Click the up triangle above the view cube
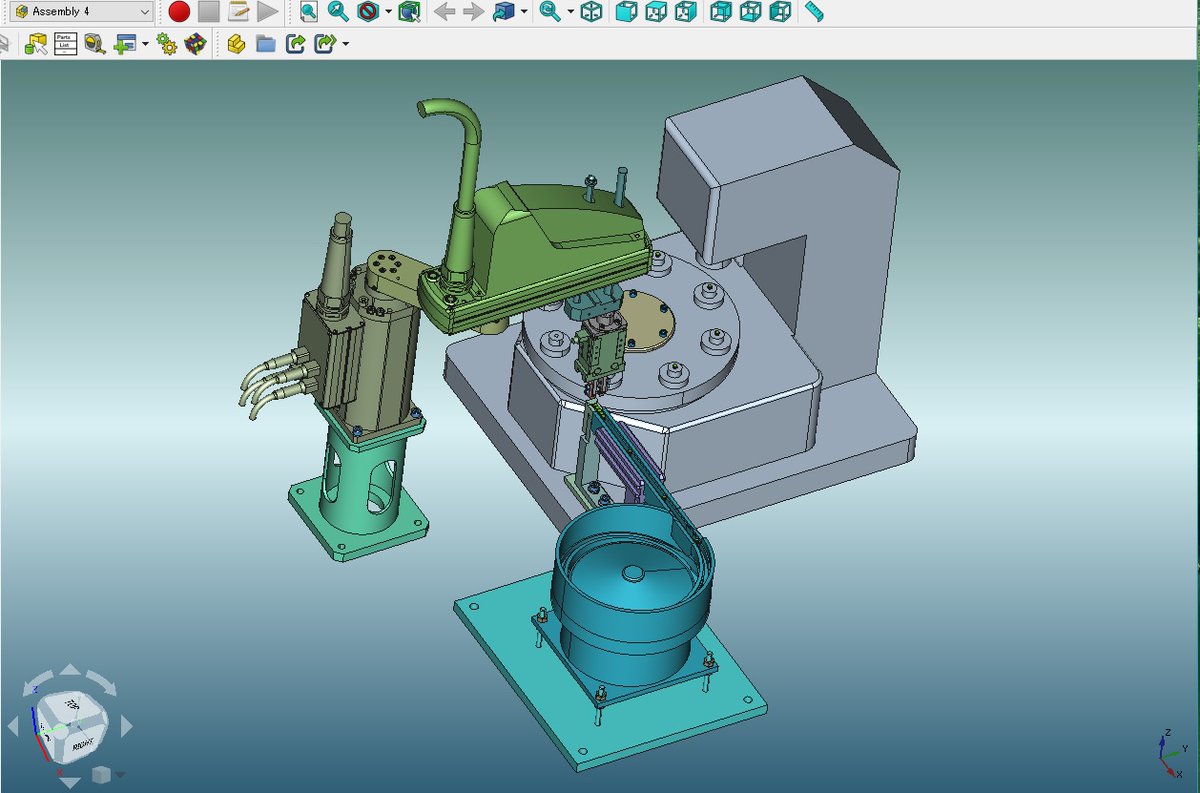 point(70,670)
